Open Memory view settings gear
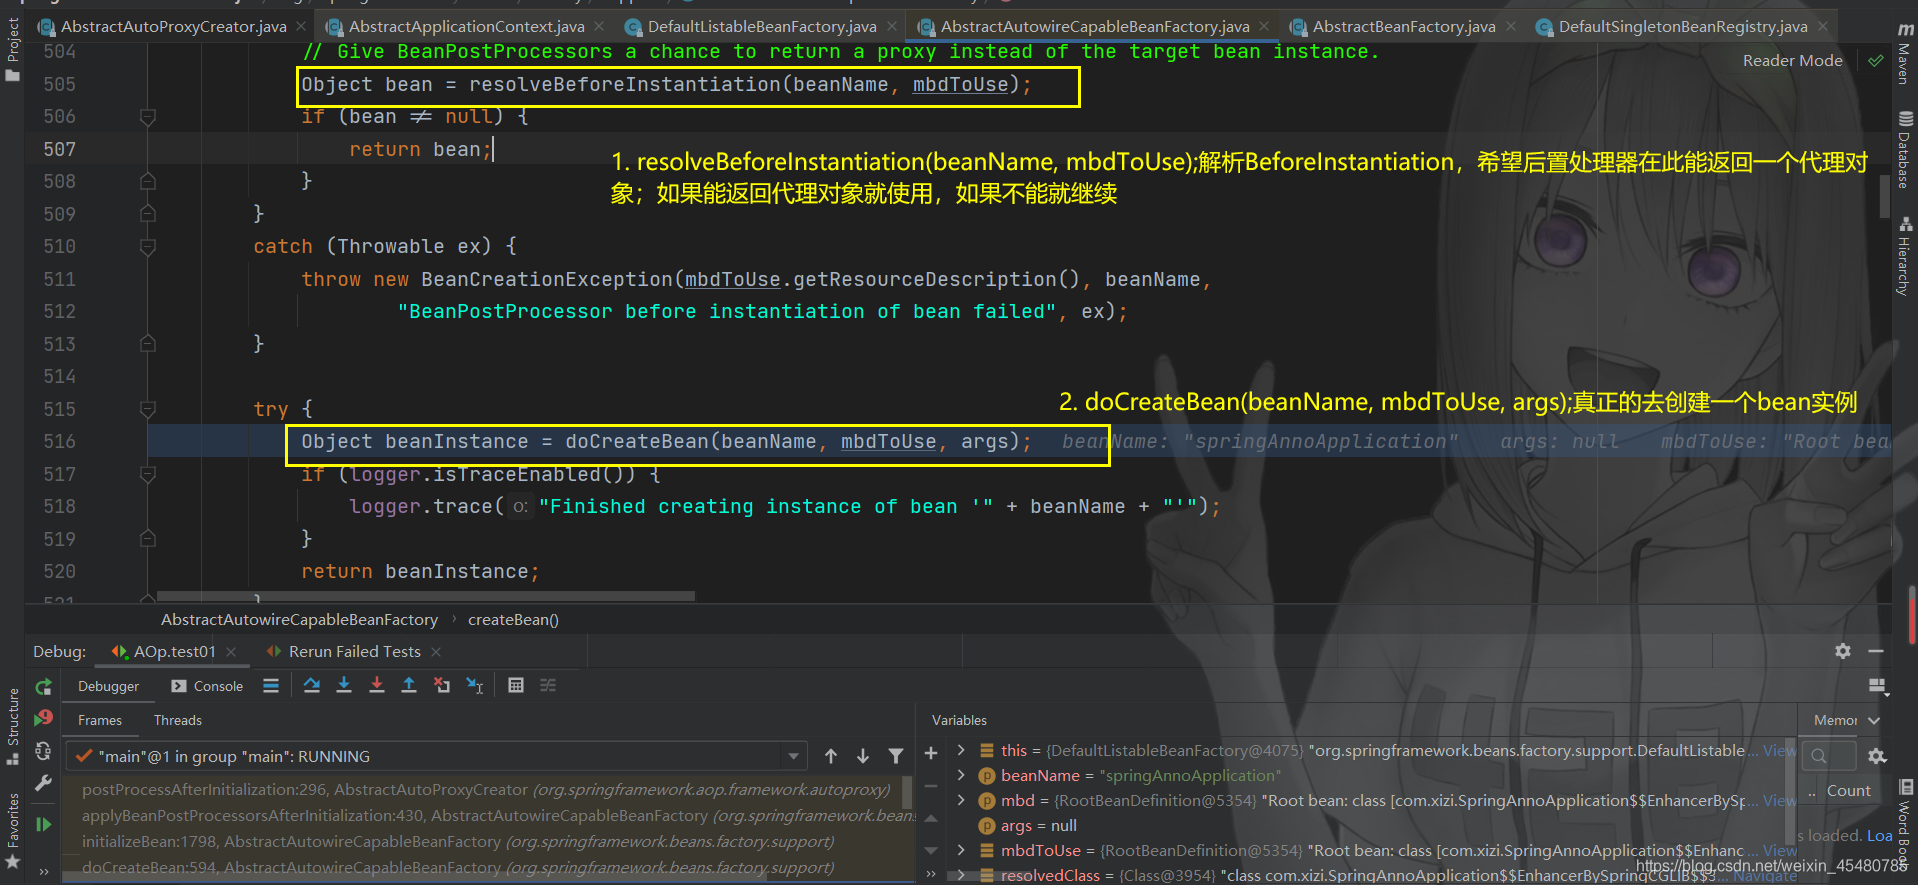The width and height of the screenshot is (1918, 885). click(x=1877, y=756)
